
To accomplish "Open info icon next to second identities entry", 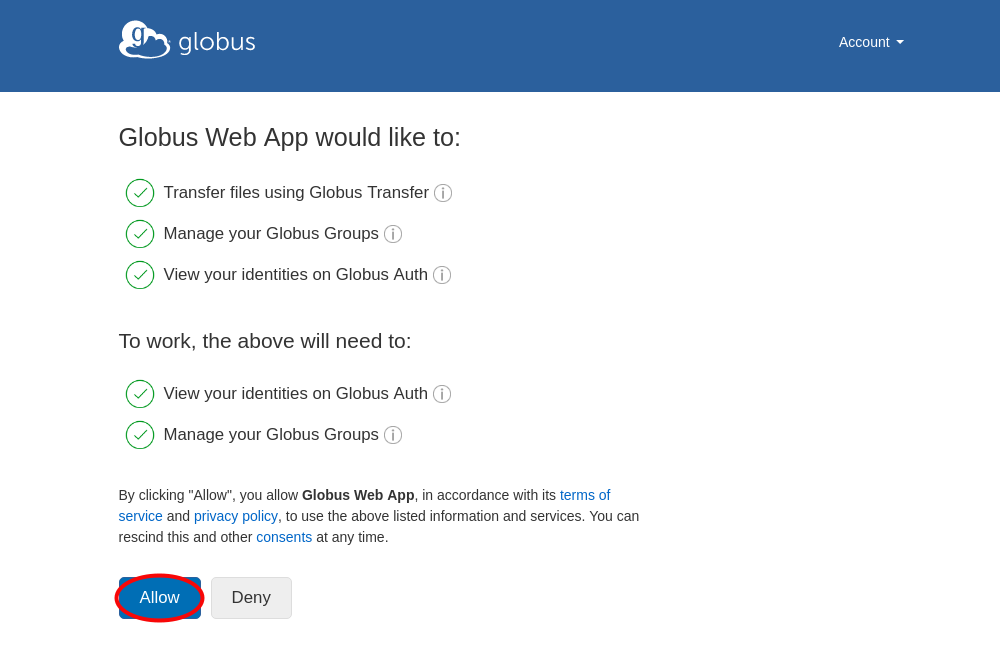I will [x=442, y=394].
